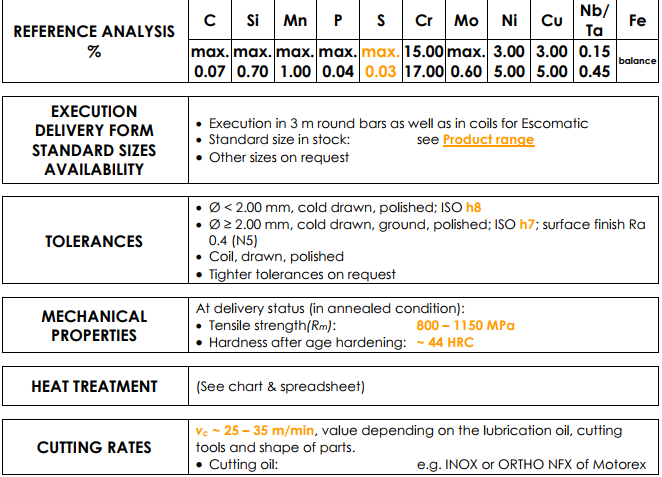Select the Nb/Ta column header
662x477 pixels.
(x=594, y=20)
